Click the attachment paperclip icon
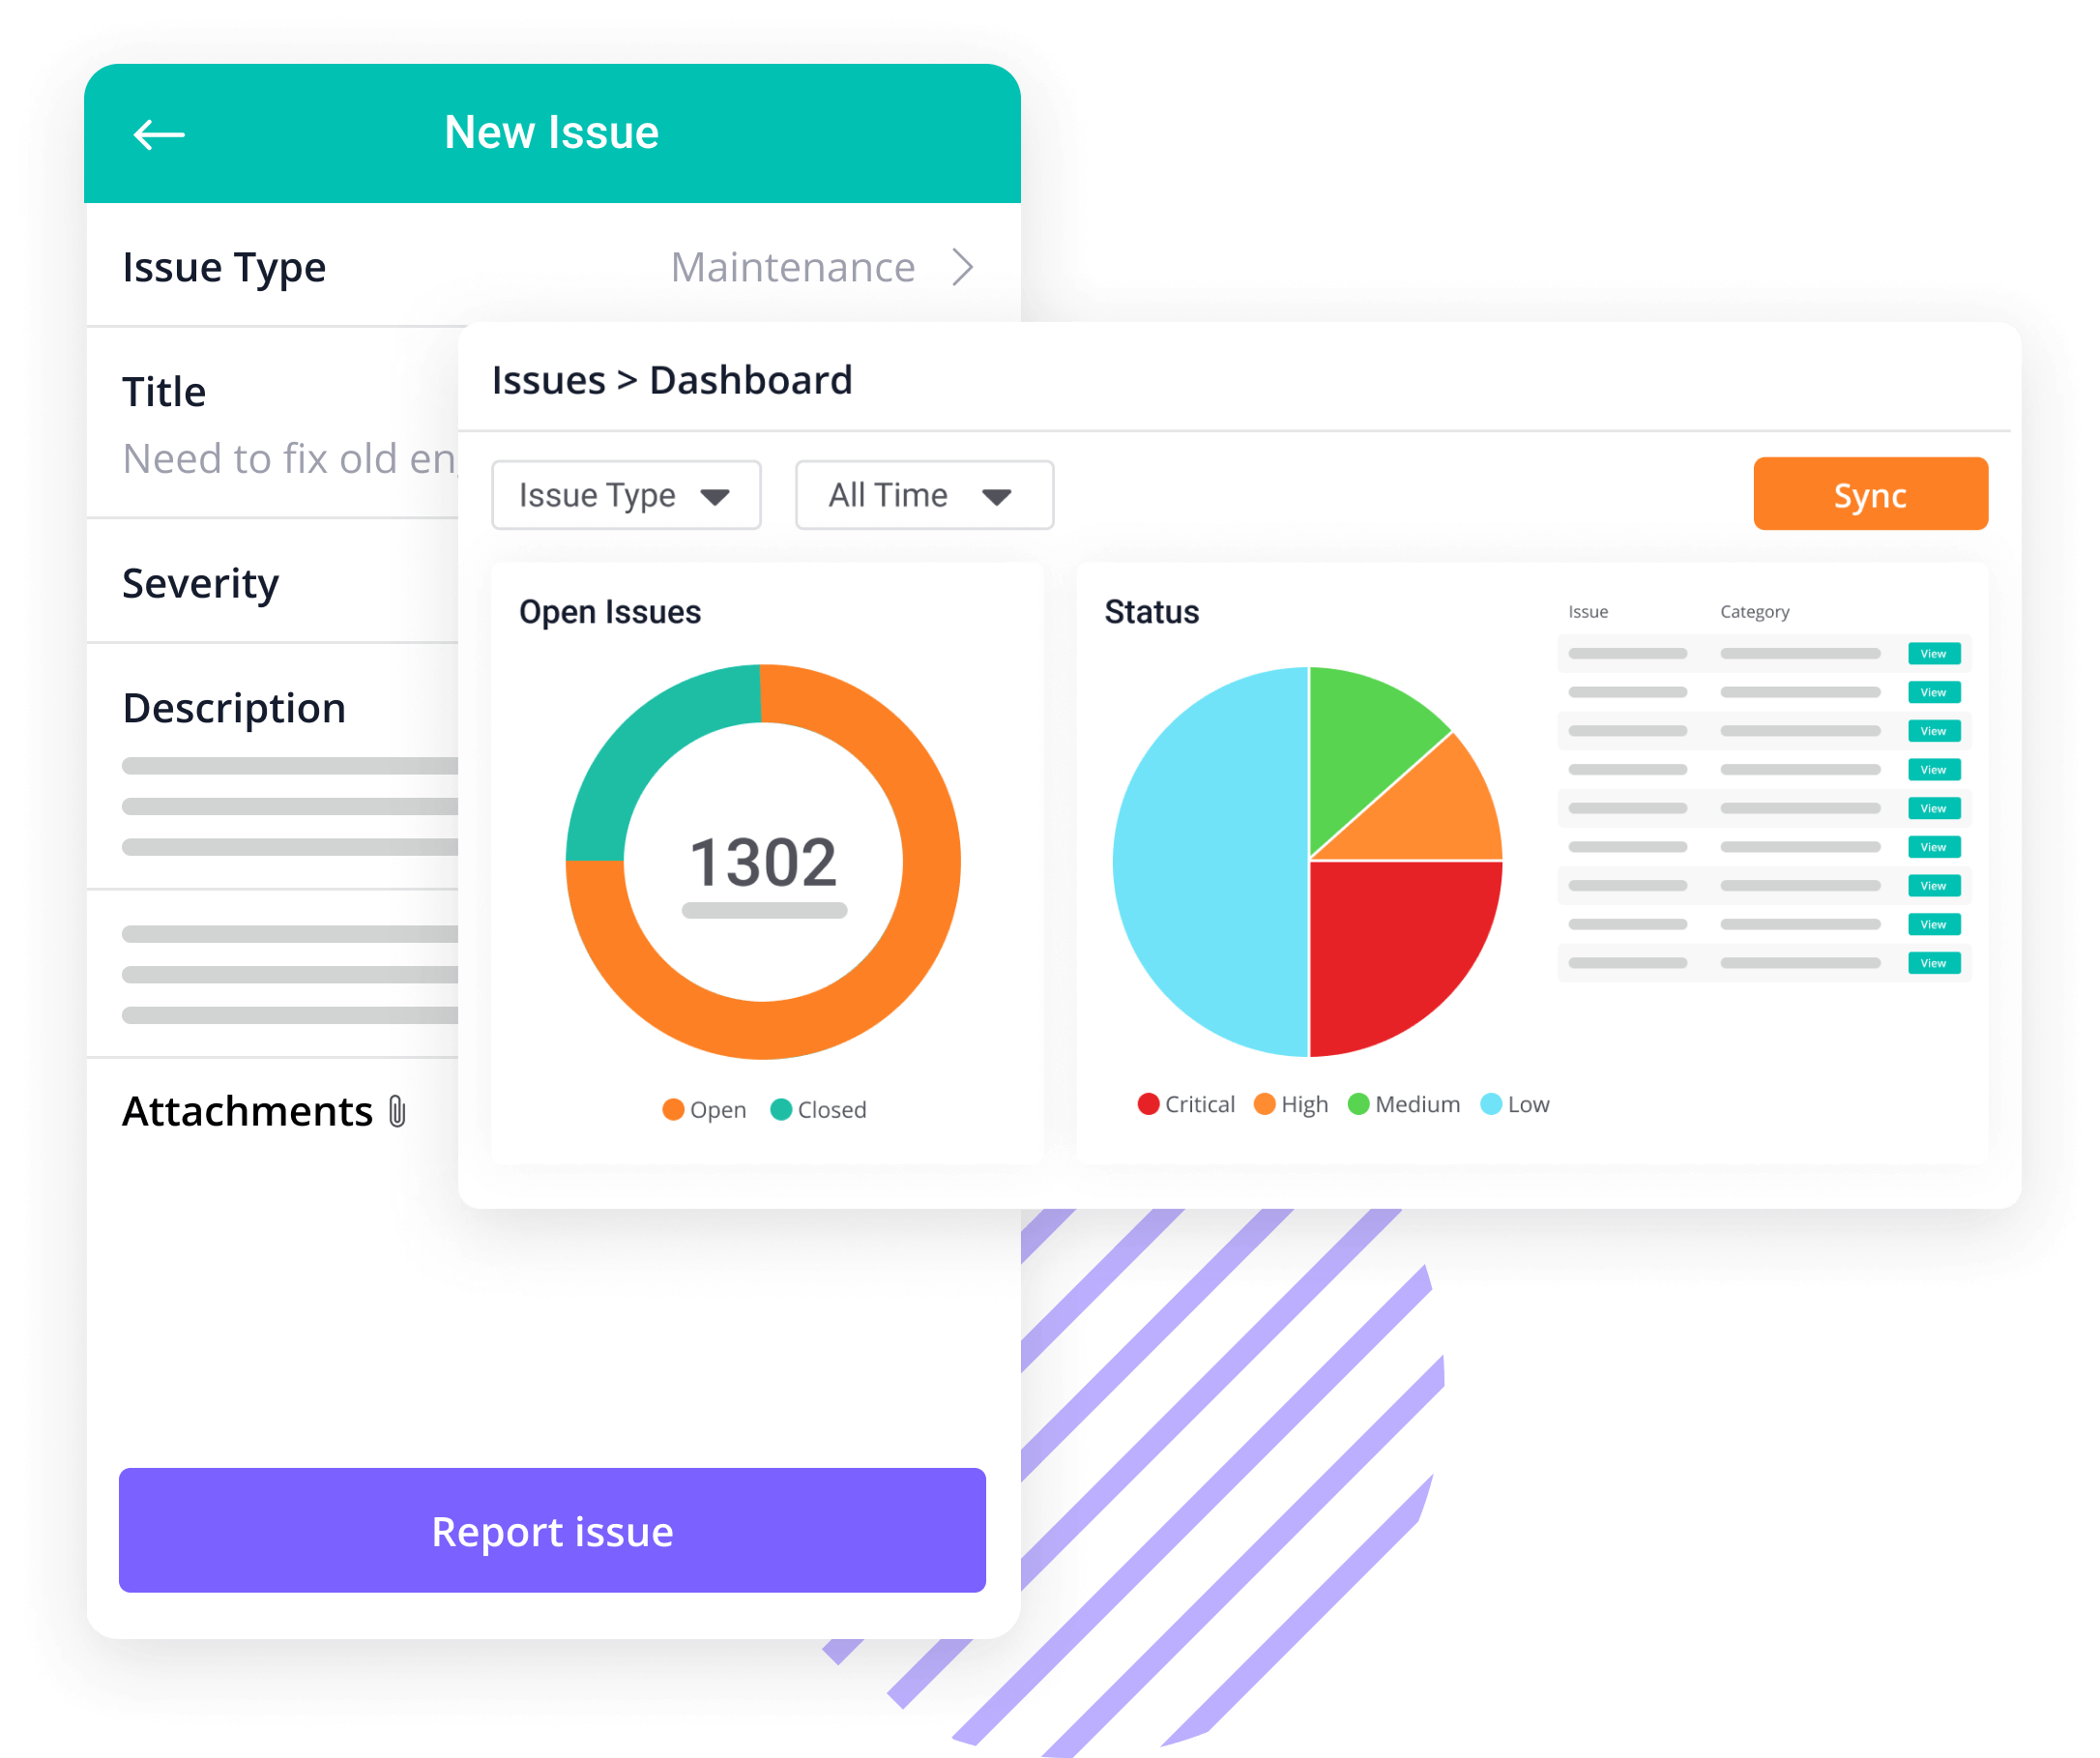 [406, 1113]
